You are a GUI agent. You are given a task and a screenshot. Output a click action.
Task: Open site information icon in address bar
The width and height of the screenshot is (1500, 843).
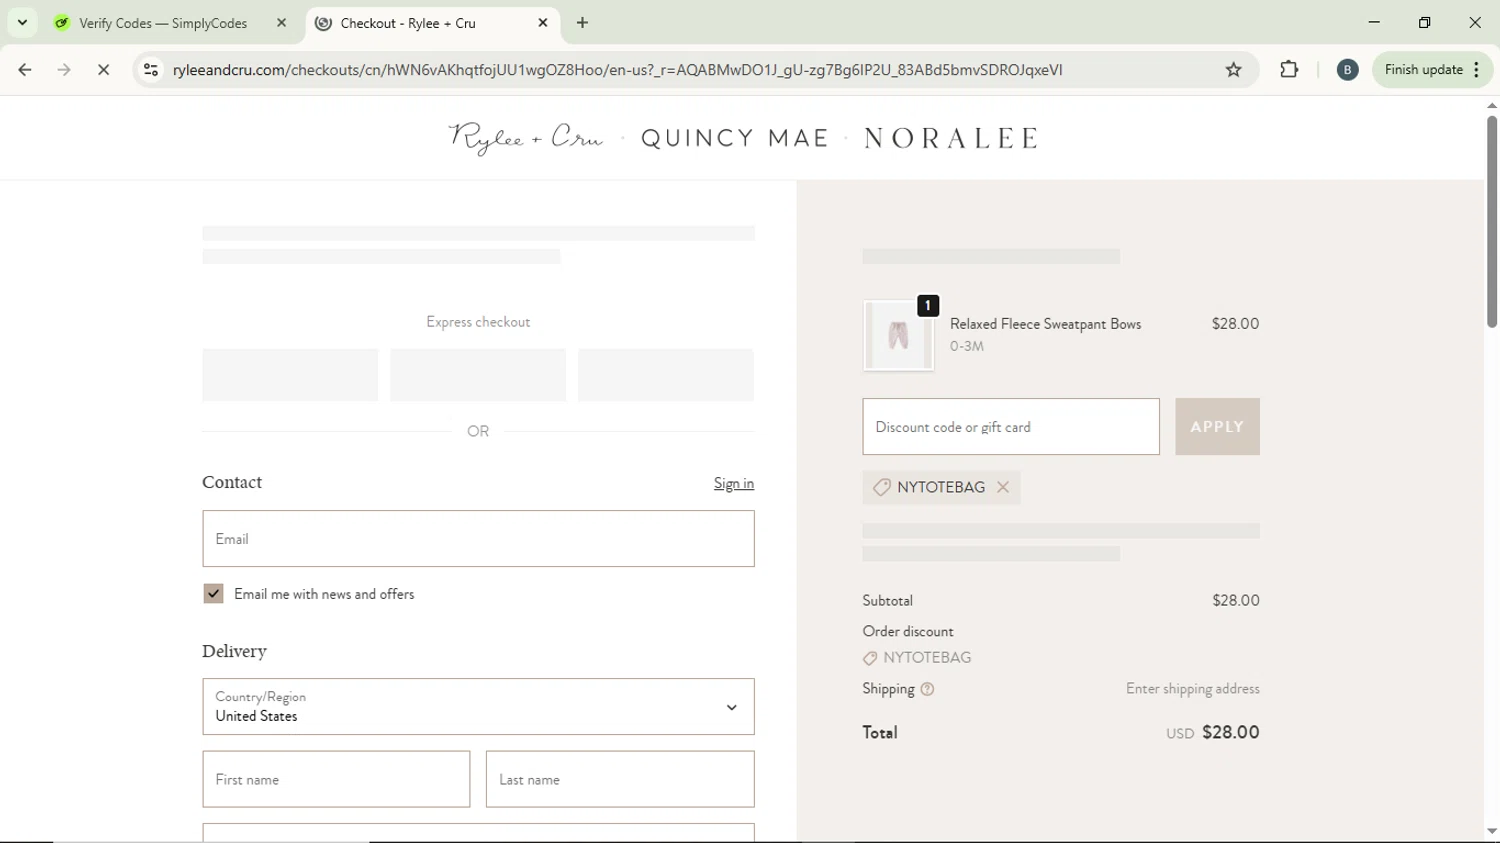click(x=151, y=70)
